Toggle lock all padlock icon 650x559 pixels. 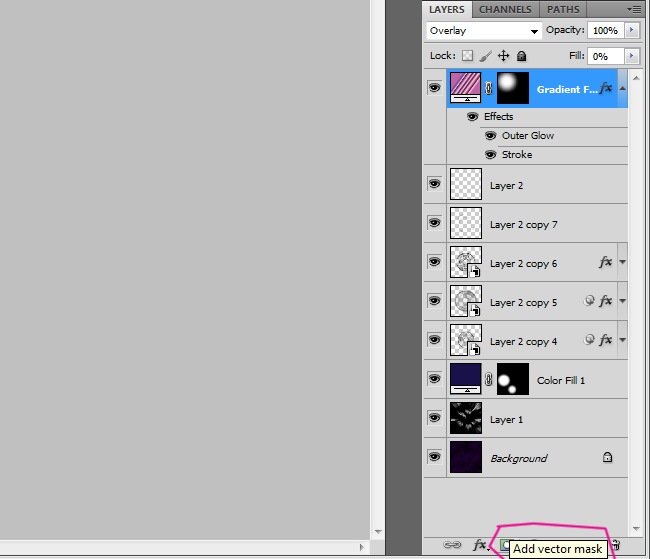[x=521, y=56]
